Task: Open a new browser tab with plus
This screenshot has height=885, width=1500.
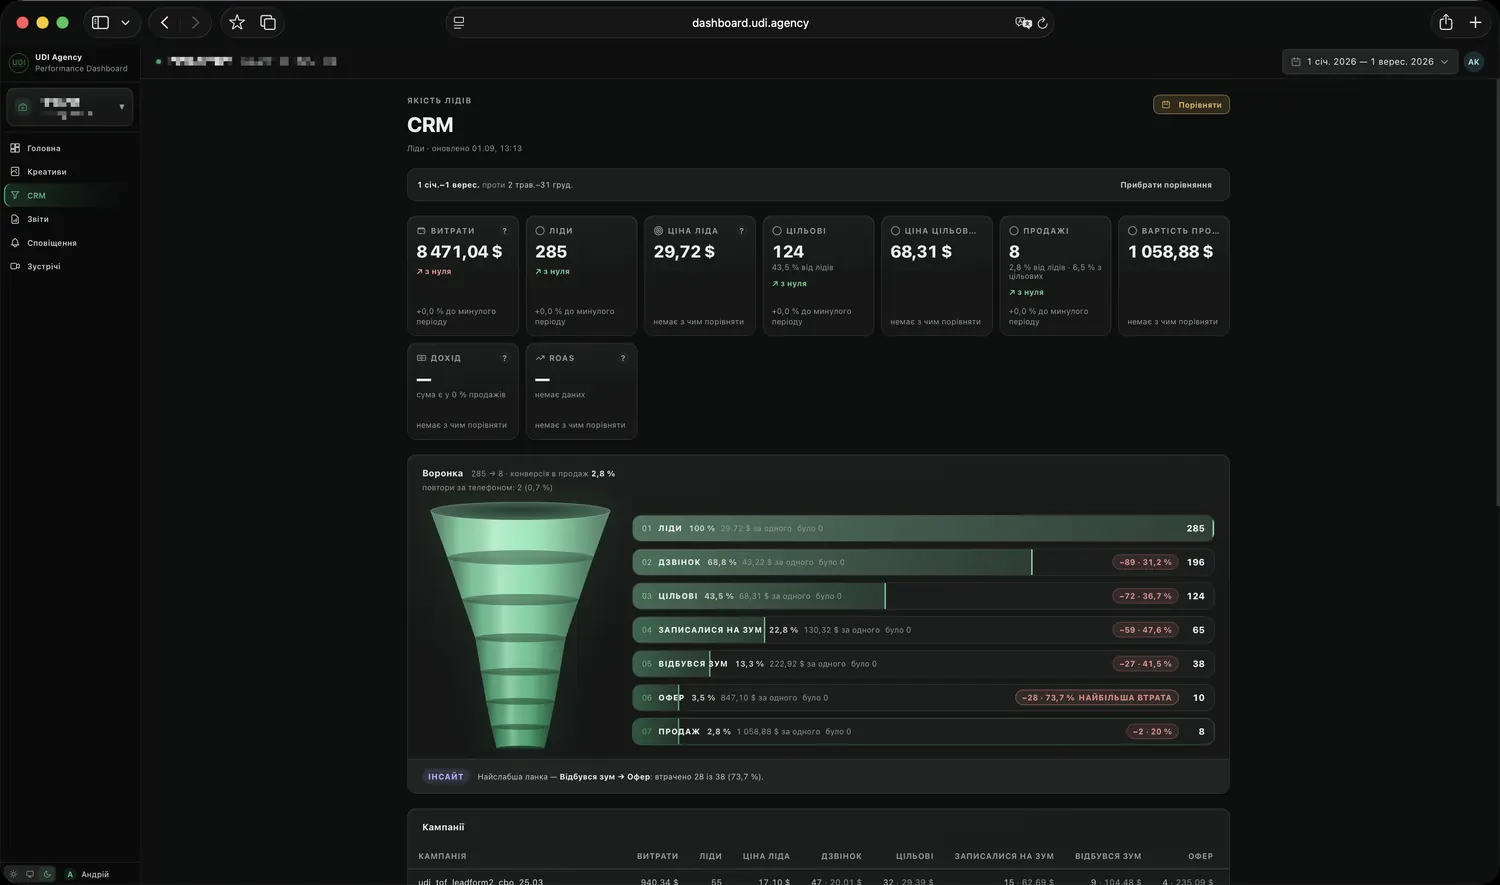Action: coord(1475,22)
